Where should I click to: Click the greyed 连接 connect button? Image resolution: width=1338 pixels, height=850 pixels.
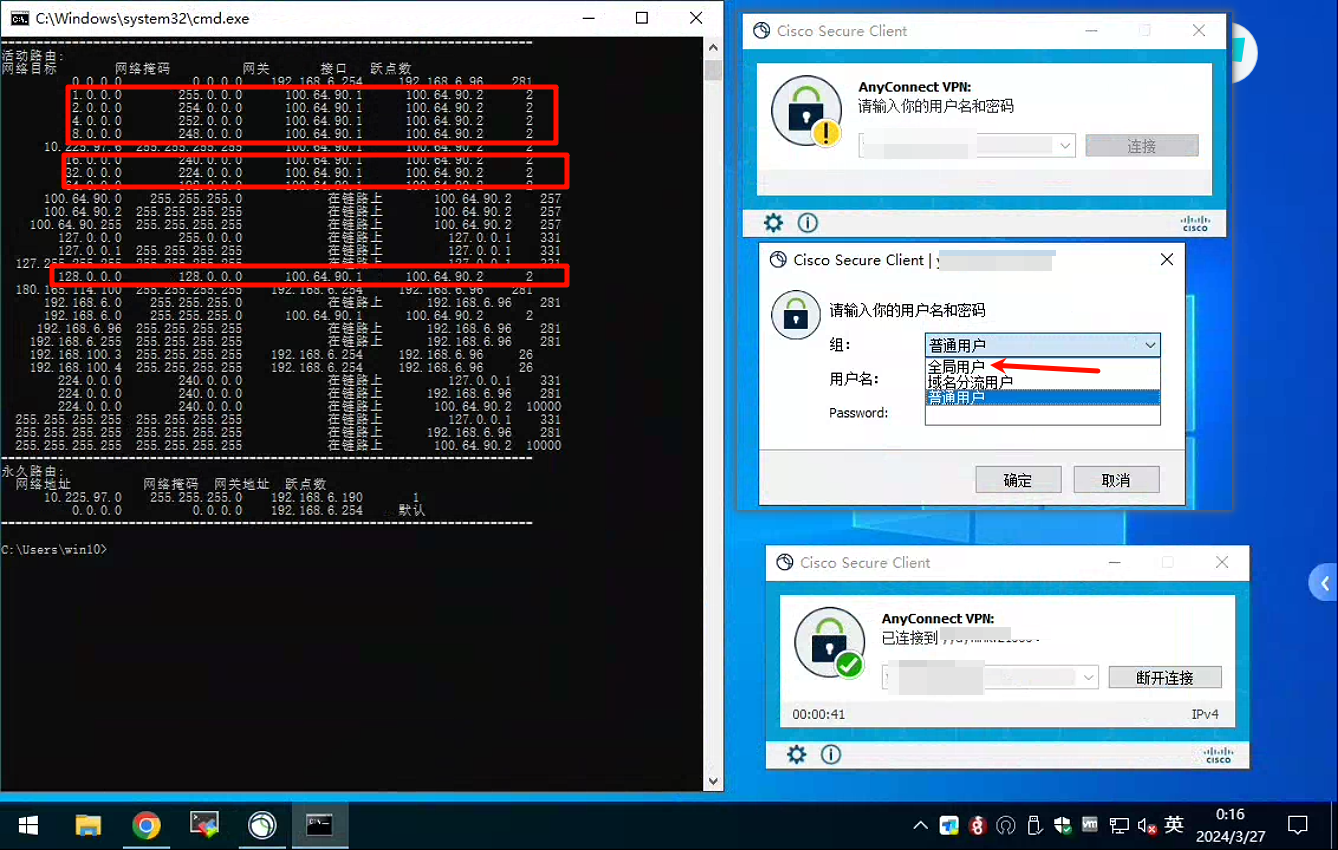coord(1142,146)
